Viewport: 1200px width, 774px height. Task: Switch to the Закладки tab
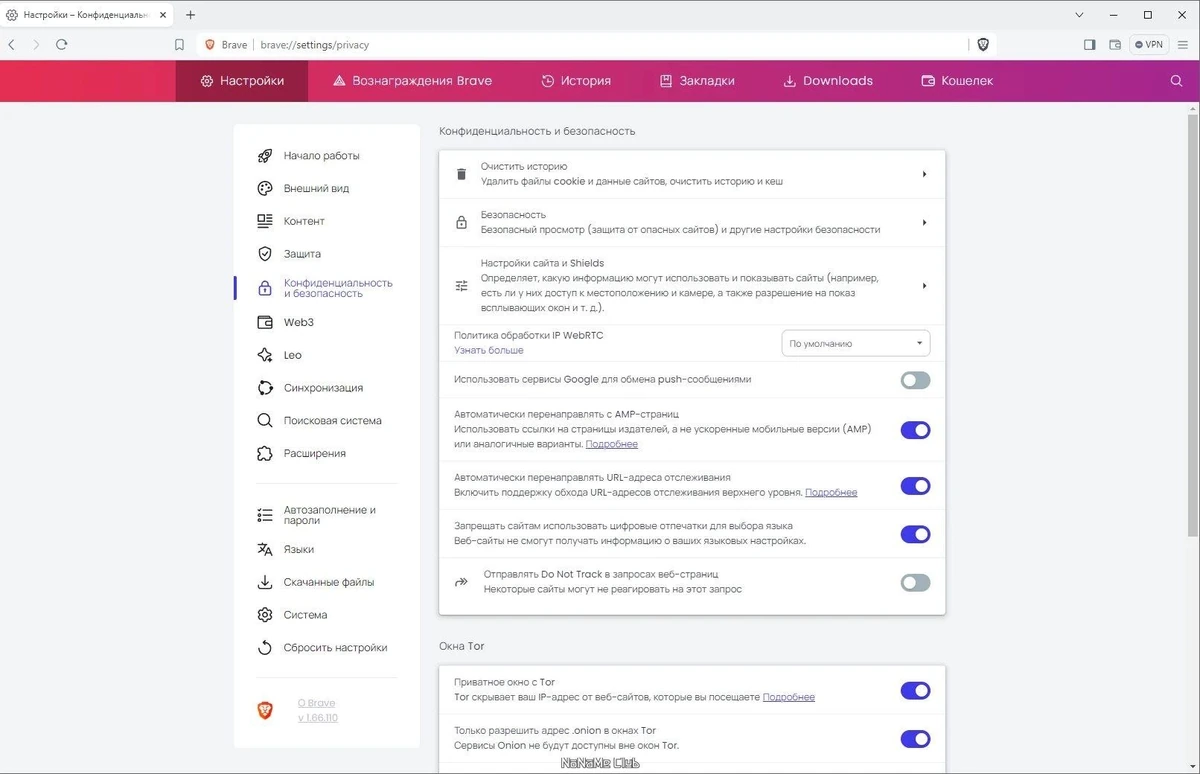(x=697, y=81)
